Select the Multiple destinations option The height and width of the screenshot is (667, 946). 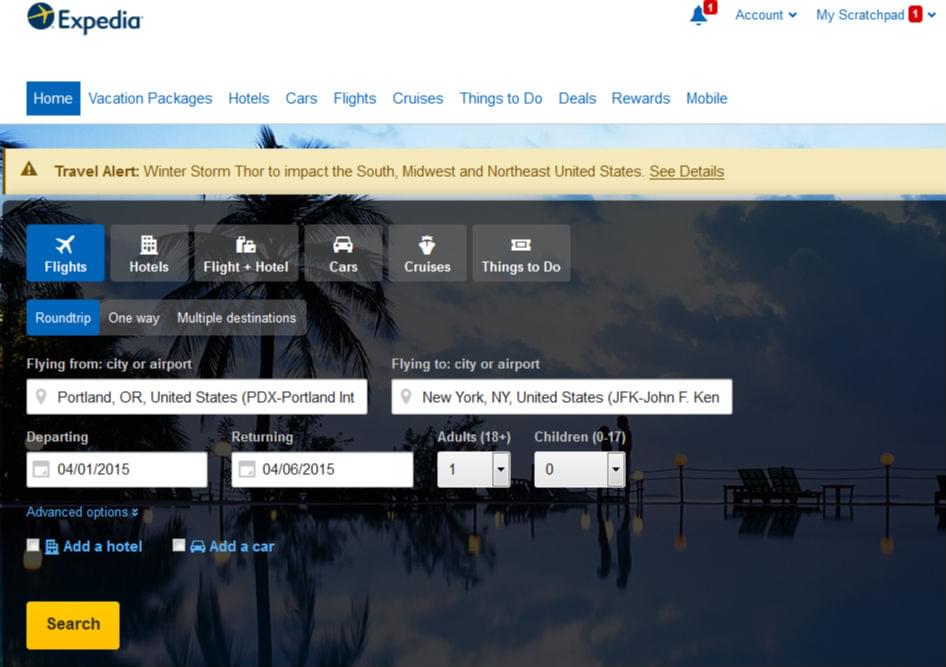pyautogui.click(x=236, y=317)
